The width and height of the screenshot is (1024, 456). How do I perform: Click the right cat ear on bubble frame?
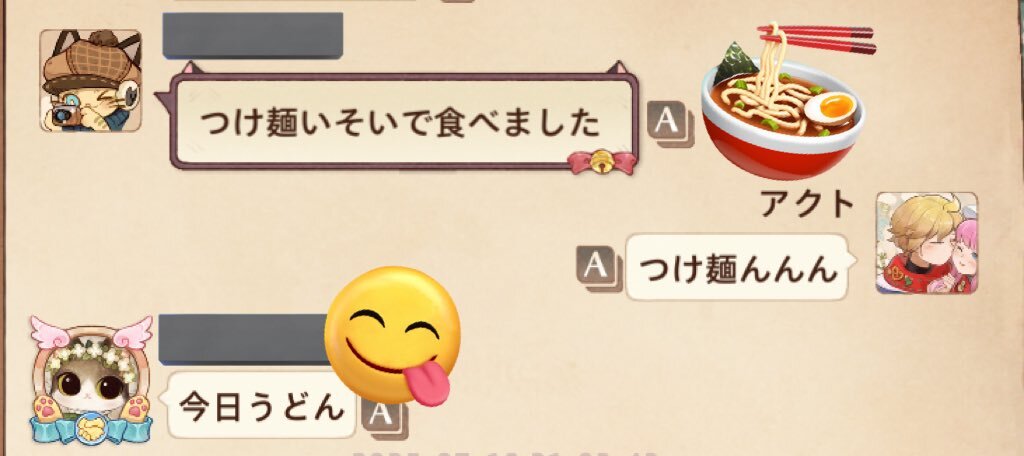616,67
